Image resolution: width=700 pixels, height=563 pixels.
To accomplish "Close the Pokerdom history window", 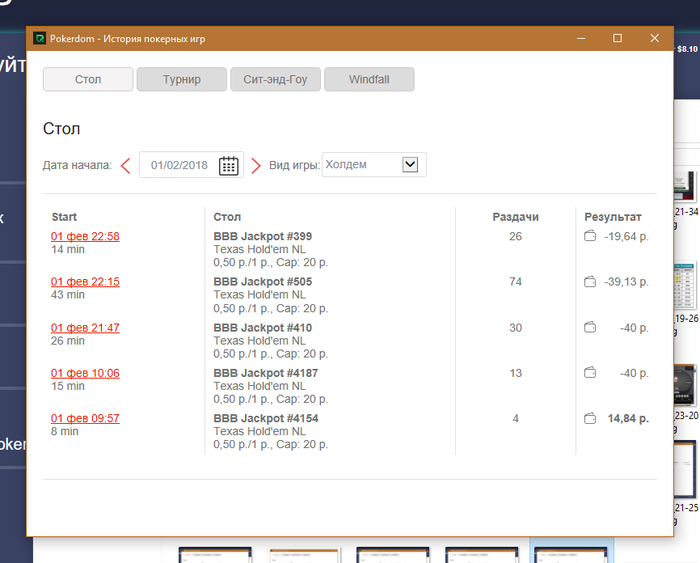I will point(654,38).
